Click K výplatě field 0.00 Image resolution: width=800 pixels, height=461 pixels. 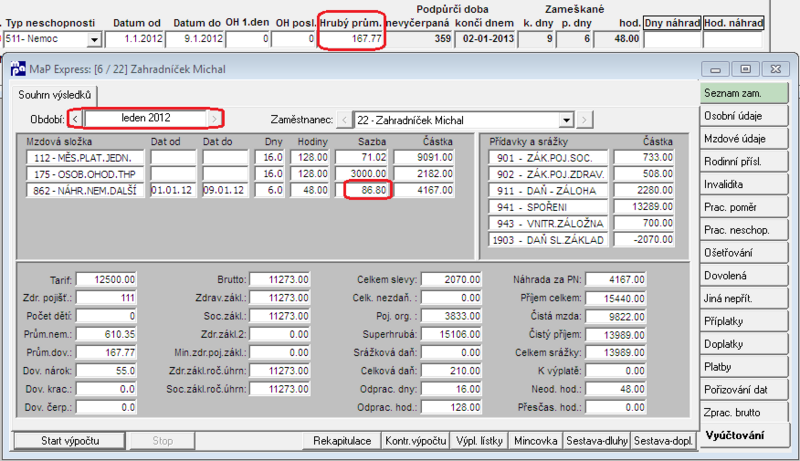616,371
